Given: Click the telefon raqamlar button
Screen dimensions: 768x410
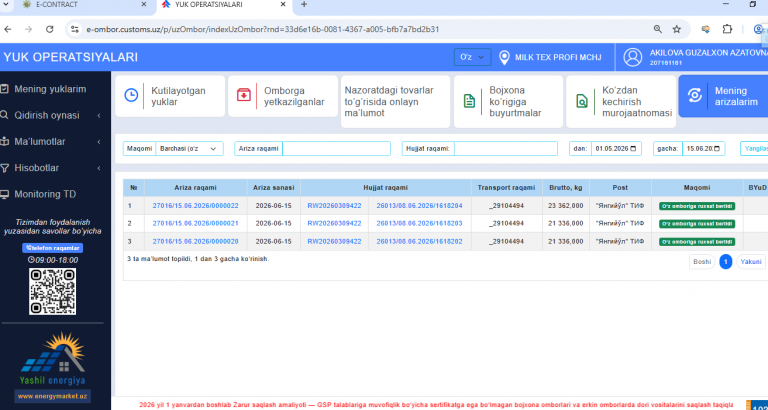Looking at the screenshot, I should tap(52, 248).
